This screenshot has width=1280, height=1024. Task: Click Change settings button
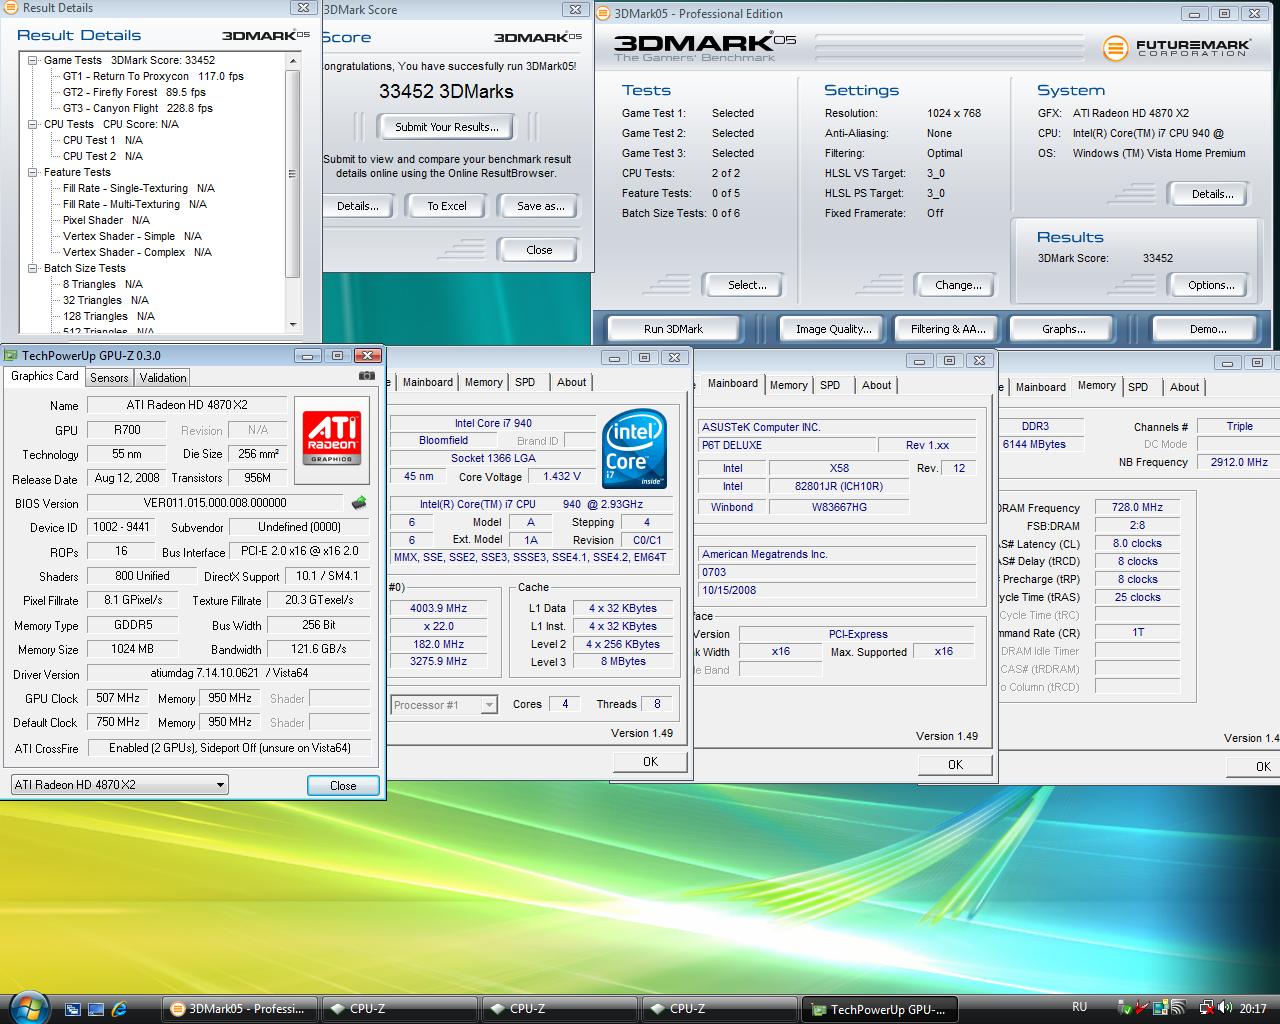point(958,285)
